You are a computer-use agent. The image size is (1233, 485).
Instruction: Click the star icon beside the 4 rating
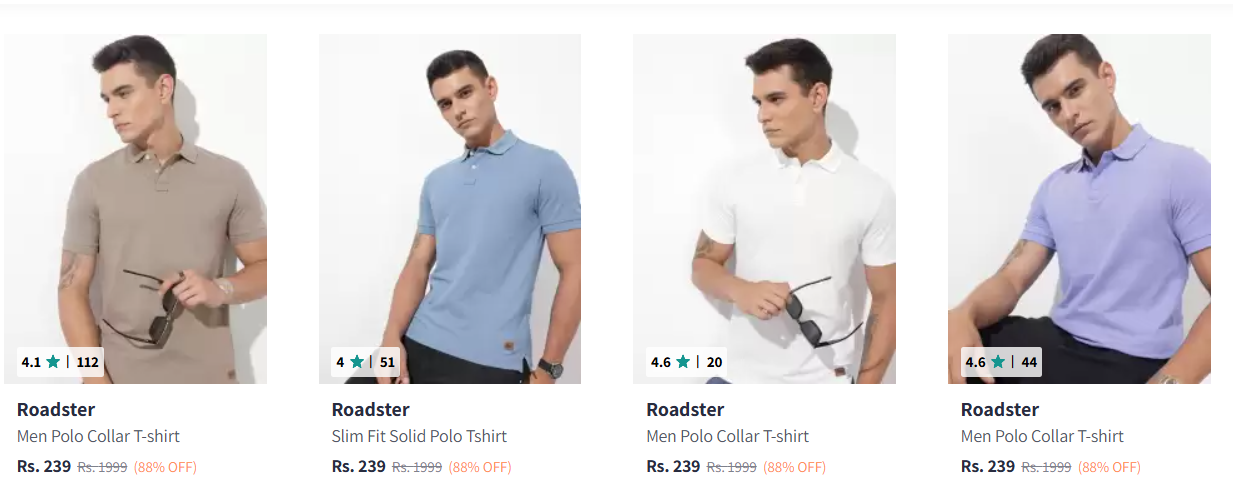(357, 362)
